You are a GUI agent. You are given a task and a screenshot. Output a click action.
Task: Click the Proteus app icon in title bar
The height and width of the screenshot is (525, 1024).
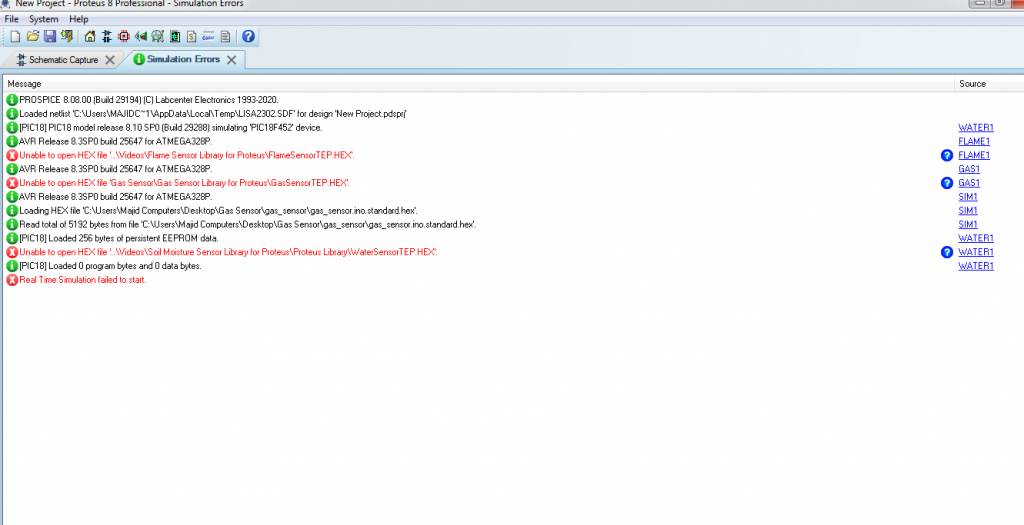coord(5,3)
